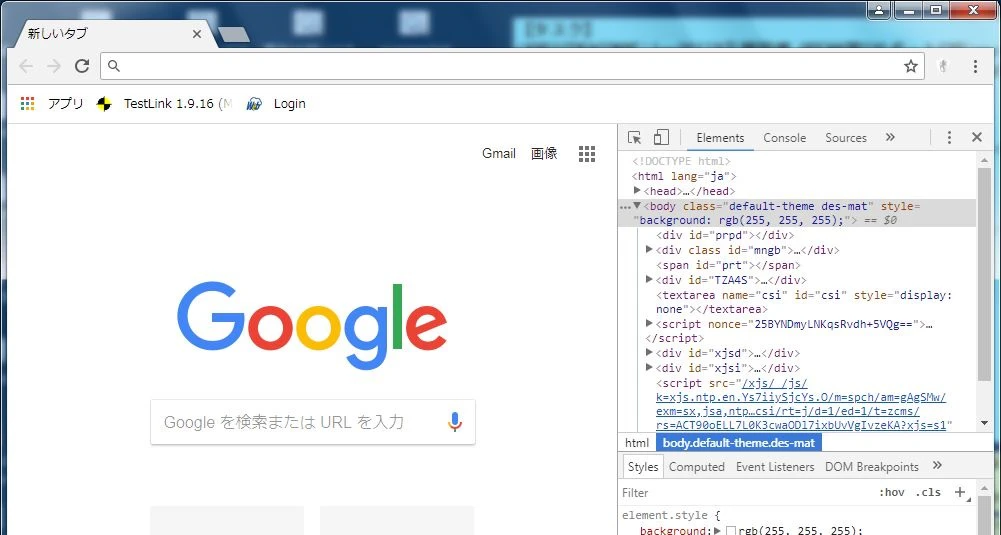Click the browser forward arrow
The image size is (1001, 535).
(54, 66)
